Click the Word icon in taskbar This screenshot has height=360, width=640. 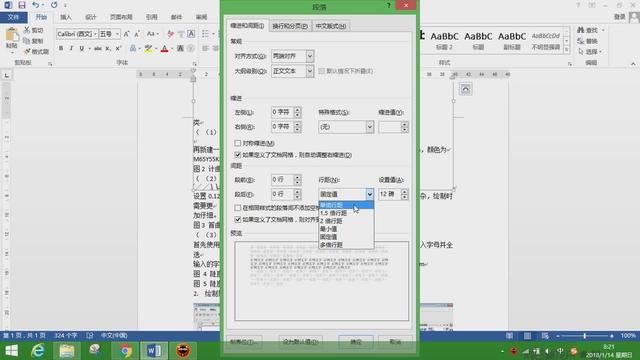click(154, 351)
